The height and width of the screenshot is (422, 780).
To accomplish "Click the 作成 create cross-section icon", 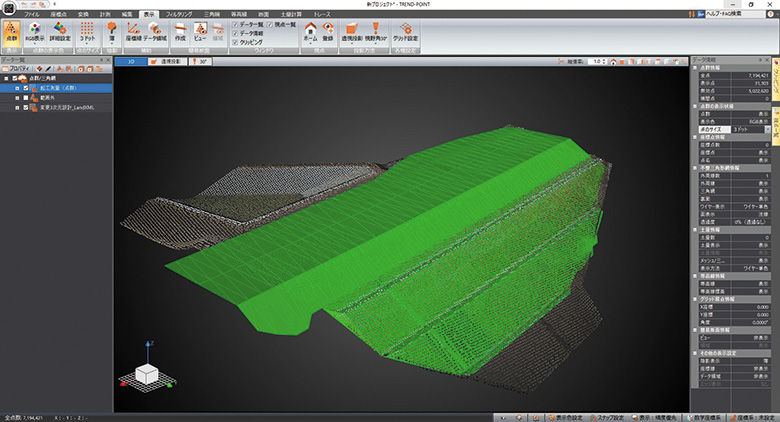I will click(180, 33).
